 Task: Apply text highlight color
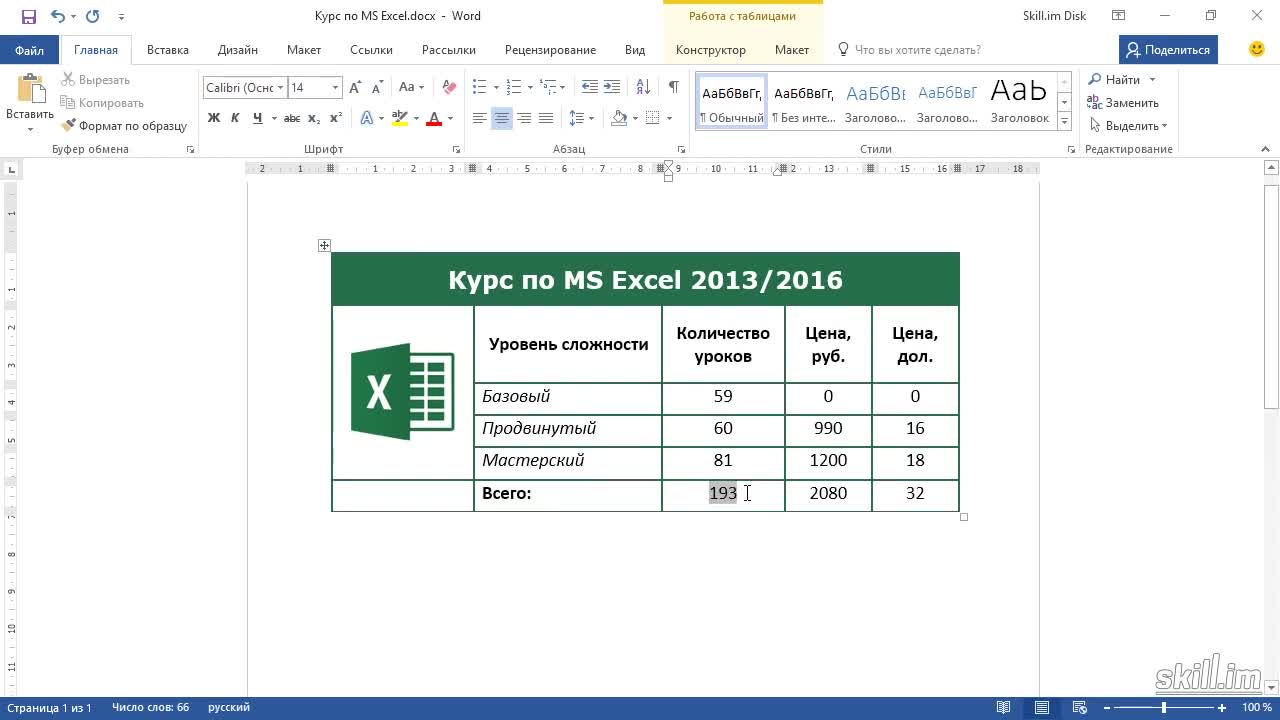[400, 118]
